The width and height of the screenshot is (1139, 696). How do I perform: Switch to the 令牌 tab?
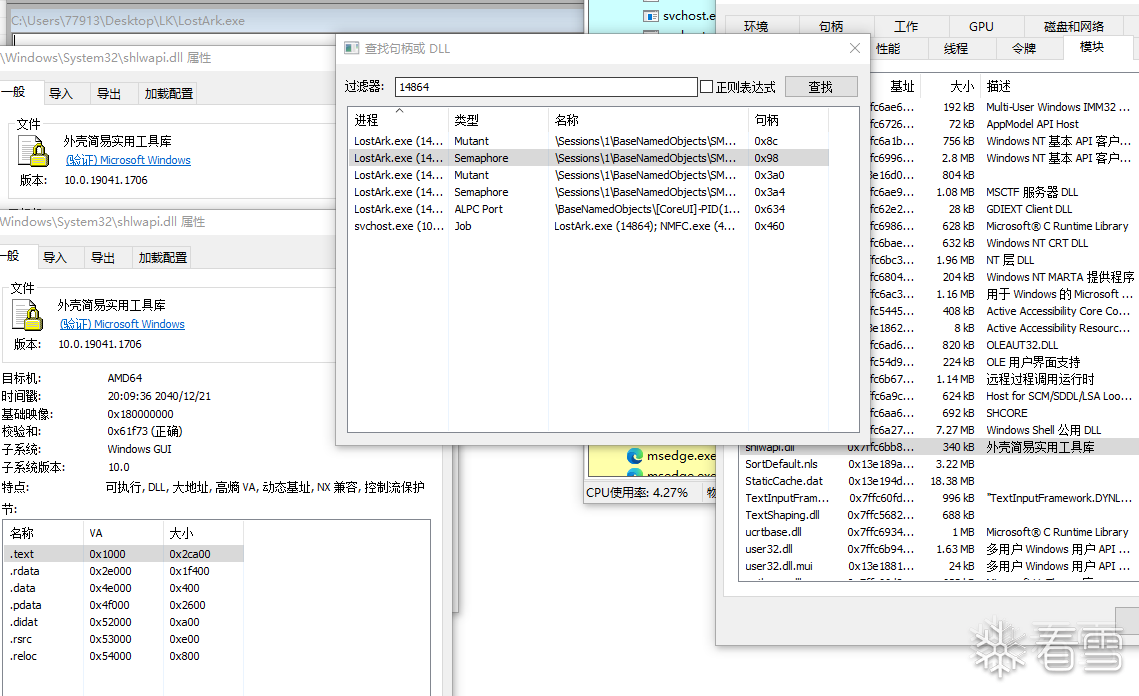(x=1024, y=49)
